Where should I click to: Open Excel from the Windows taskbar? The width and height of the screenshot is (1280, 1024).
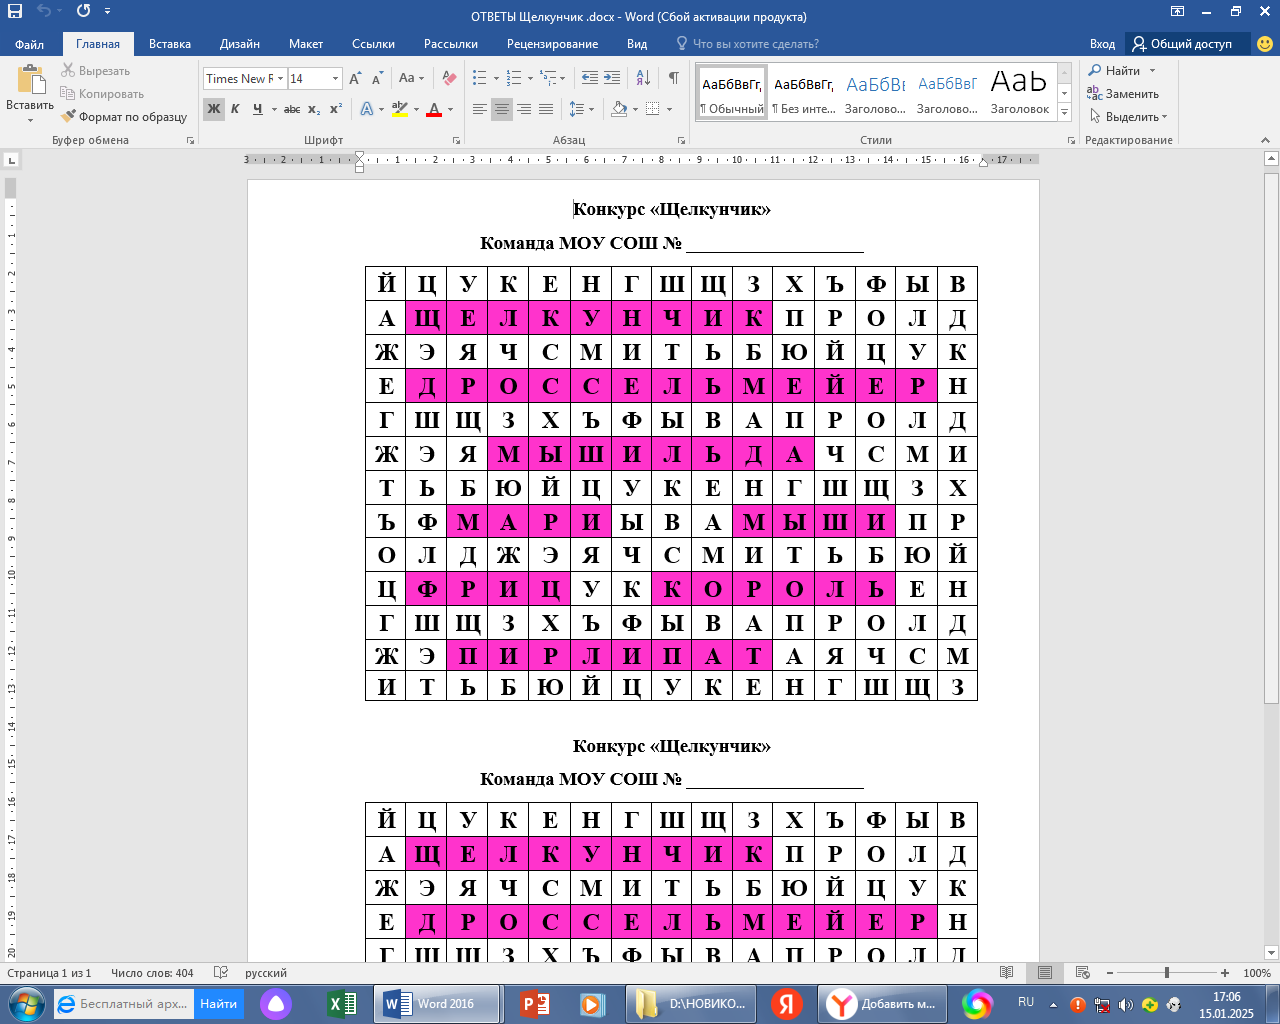[x=342, y=1003]
